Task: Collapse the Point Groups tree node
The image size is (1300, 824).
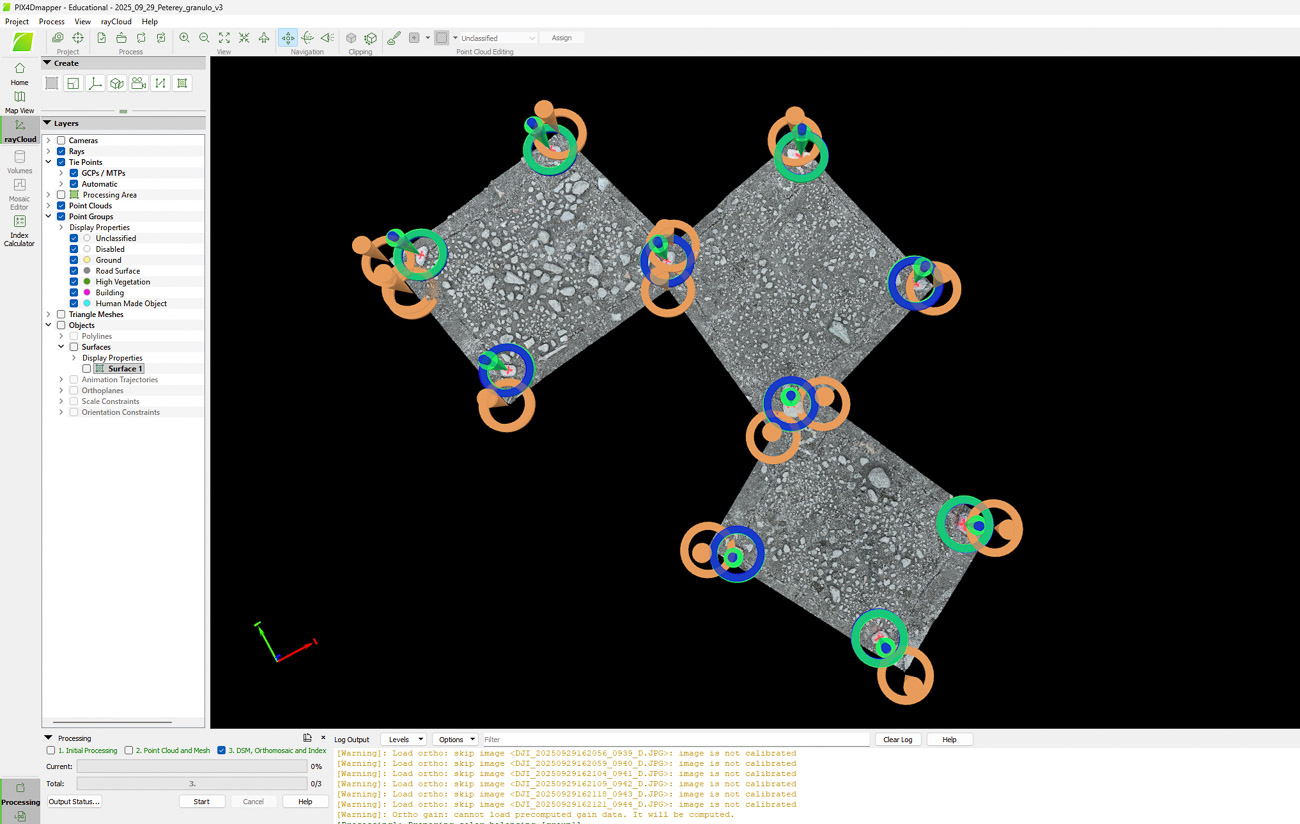Action: (x=48, y=217)
